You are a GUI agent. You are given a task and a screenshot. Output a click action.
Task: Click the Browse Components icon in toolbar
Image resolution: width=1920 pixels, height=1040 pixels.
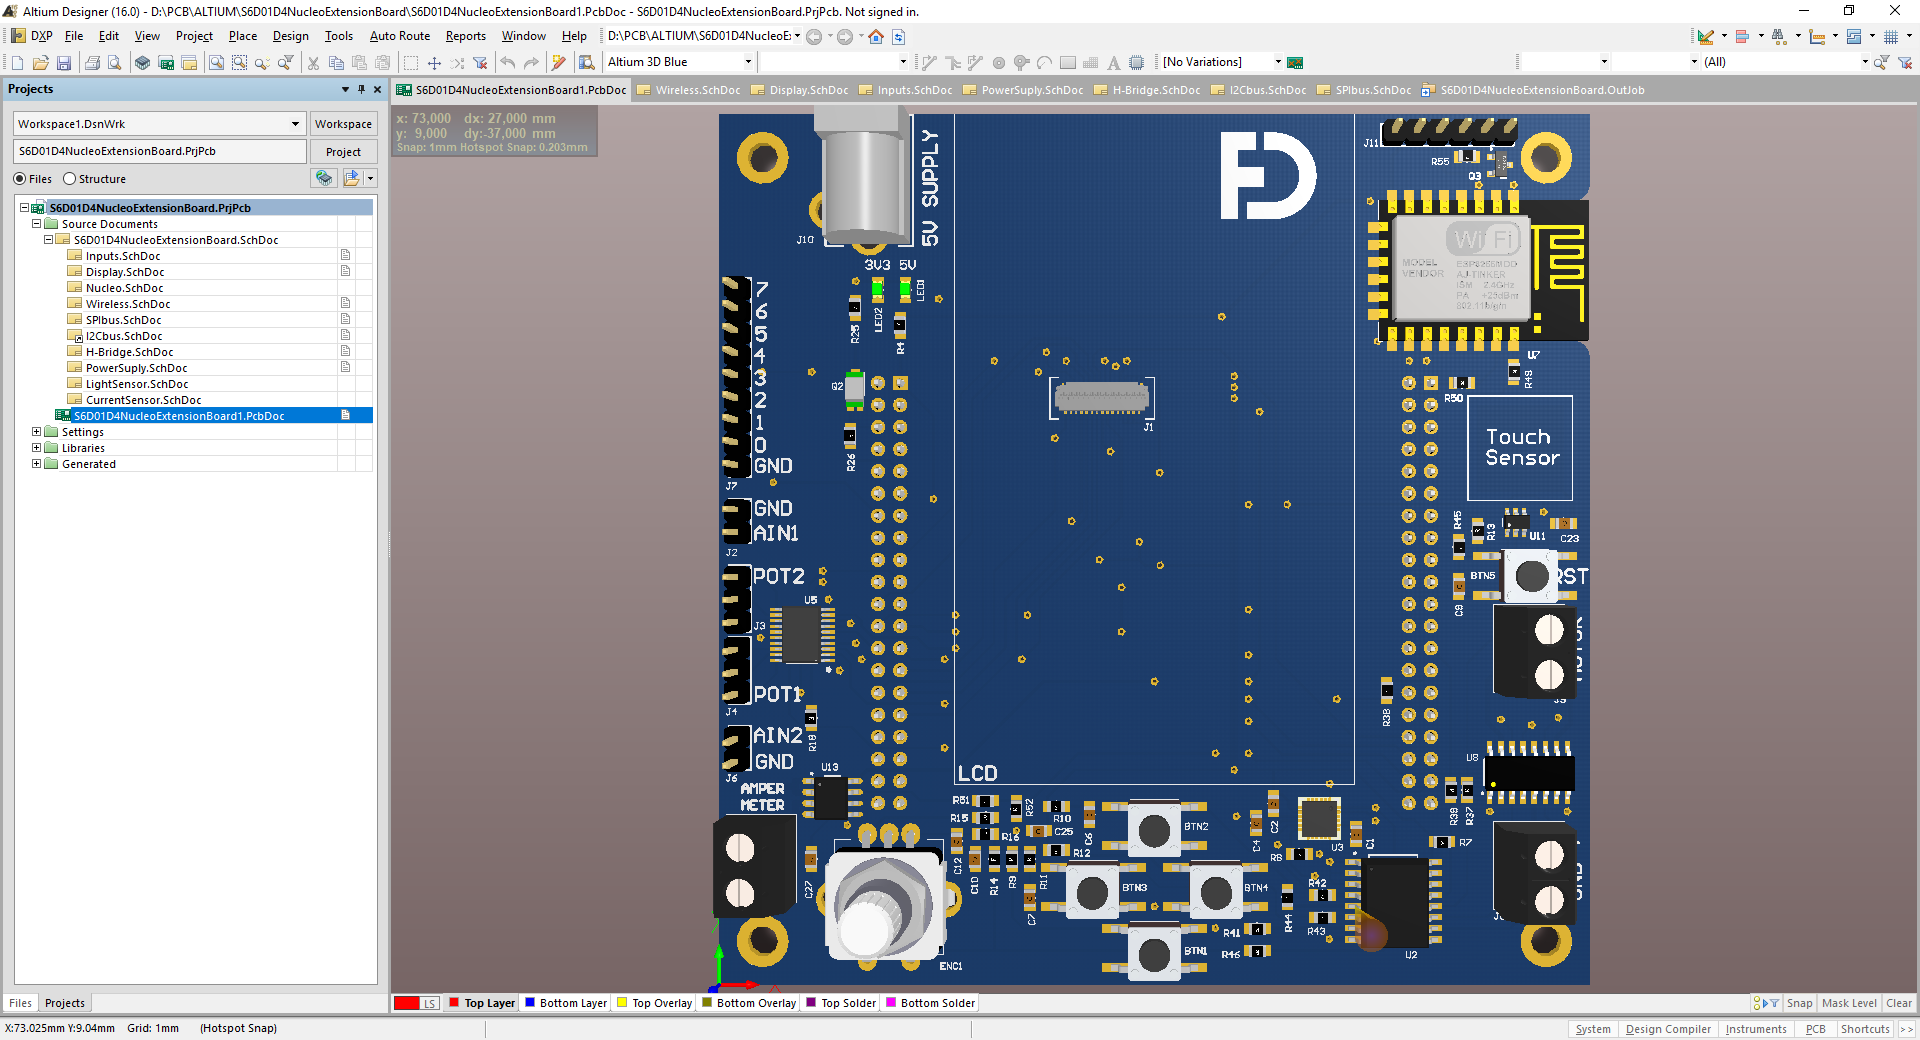pos(586,63)
